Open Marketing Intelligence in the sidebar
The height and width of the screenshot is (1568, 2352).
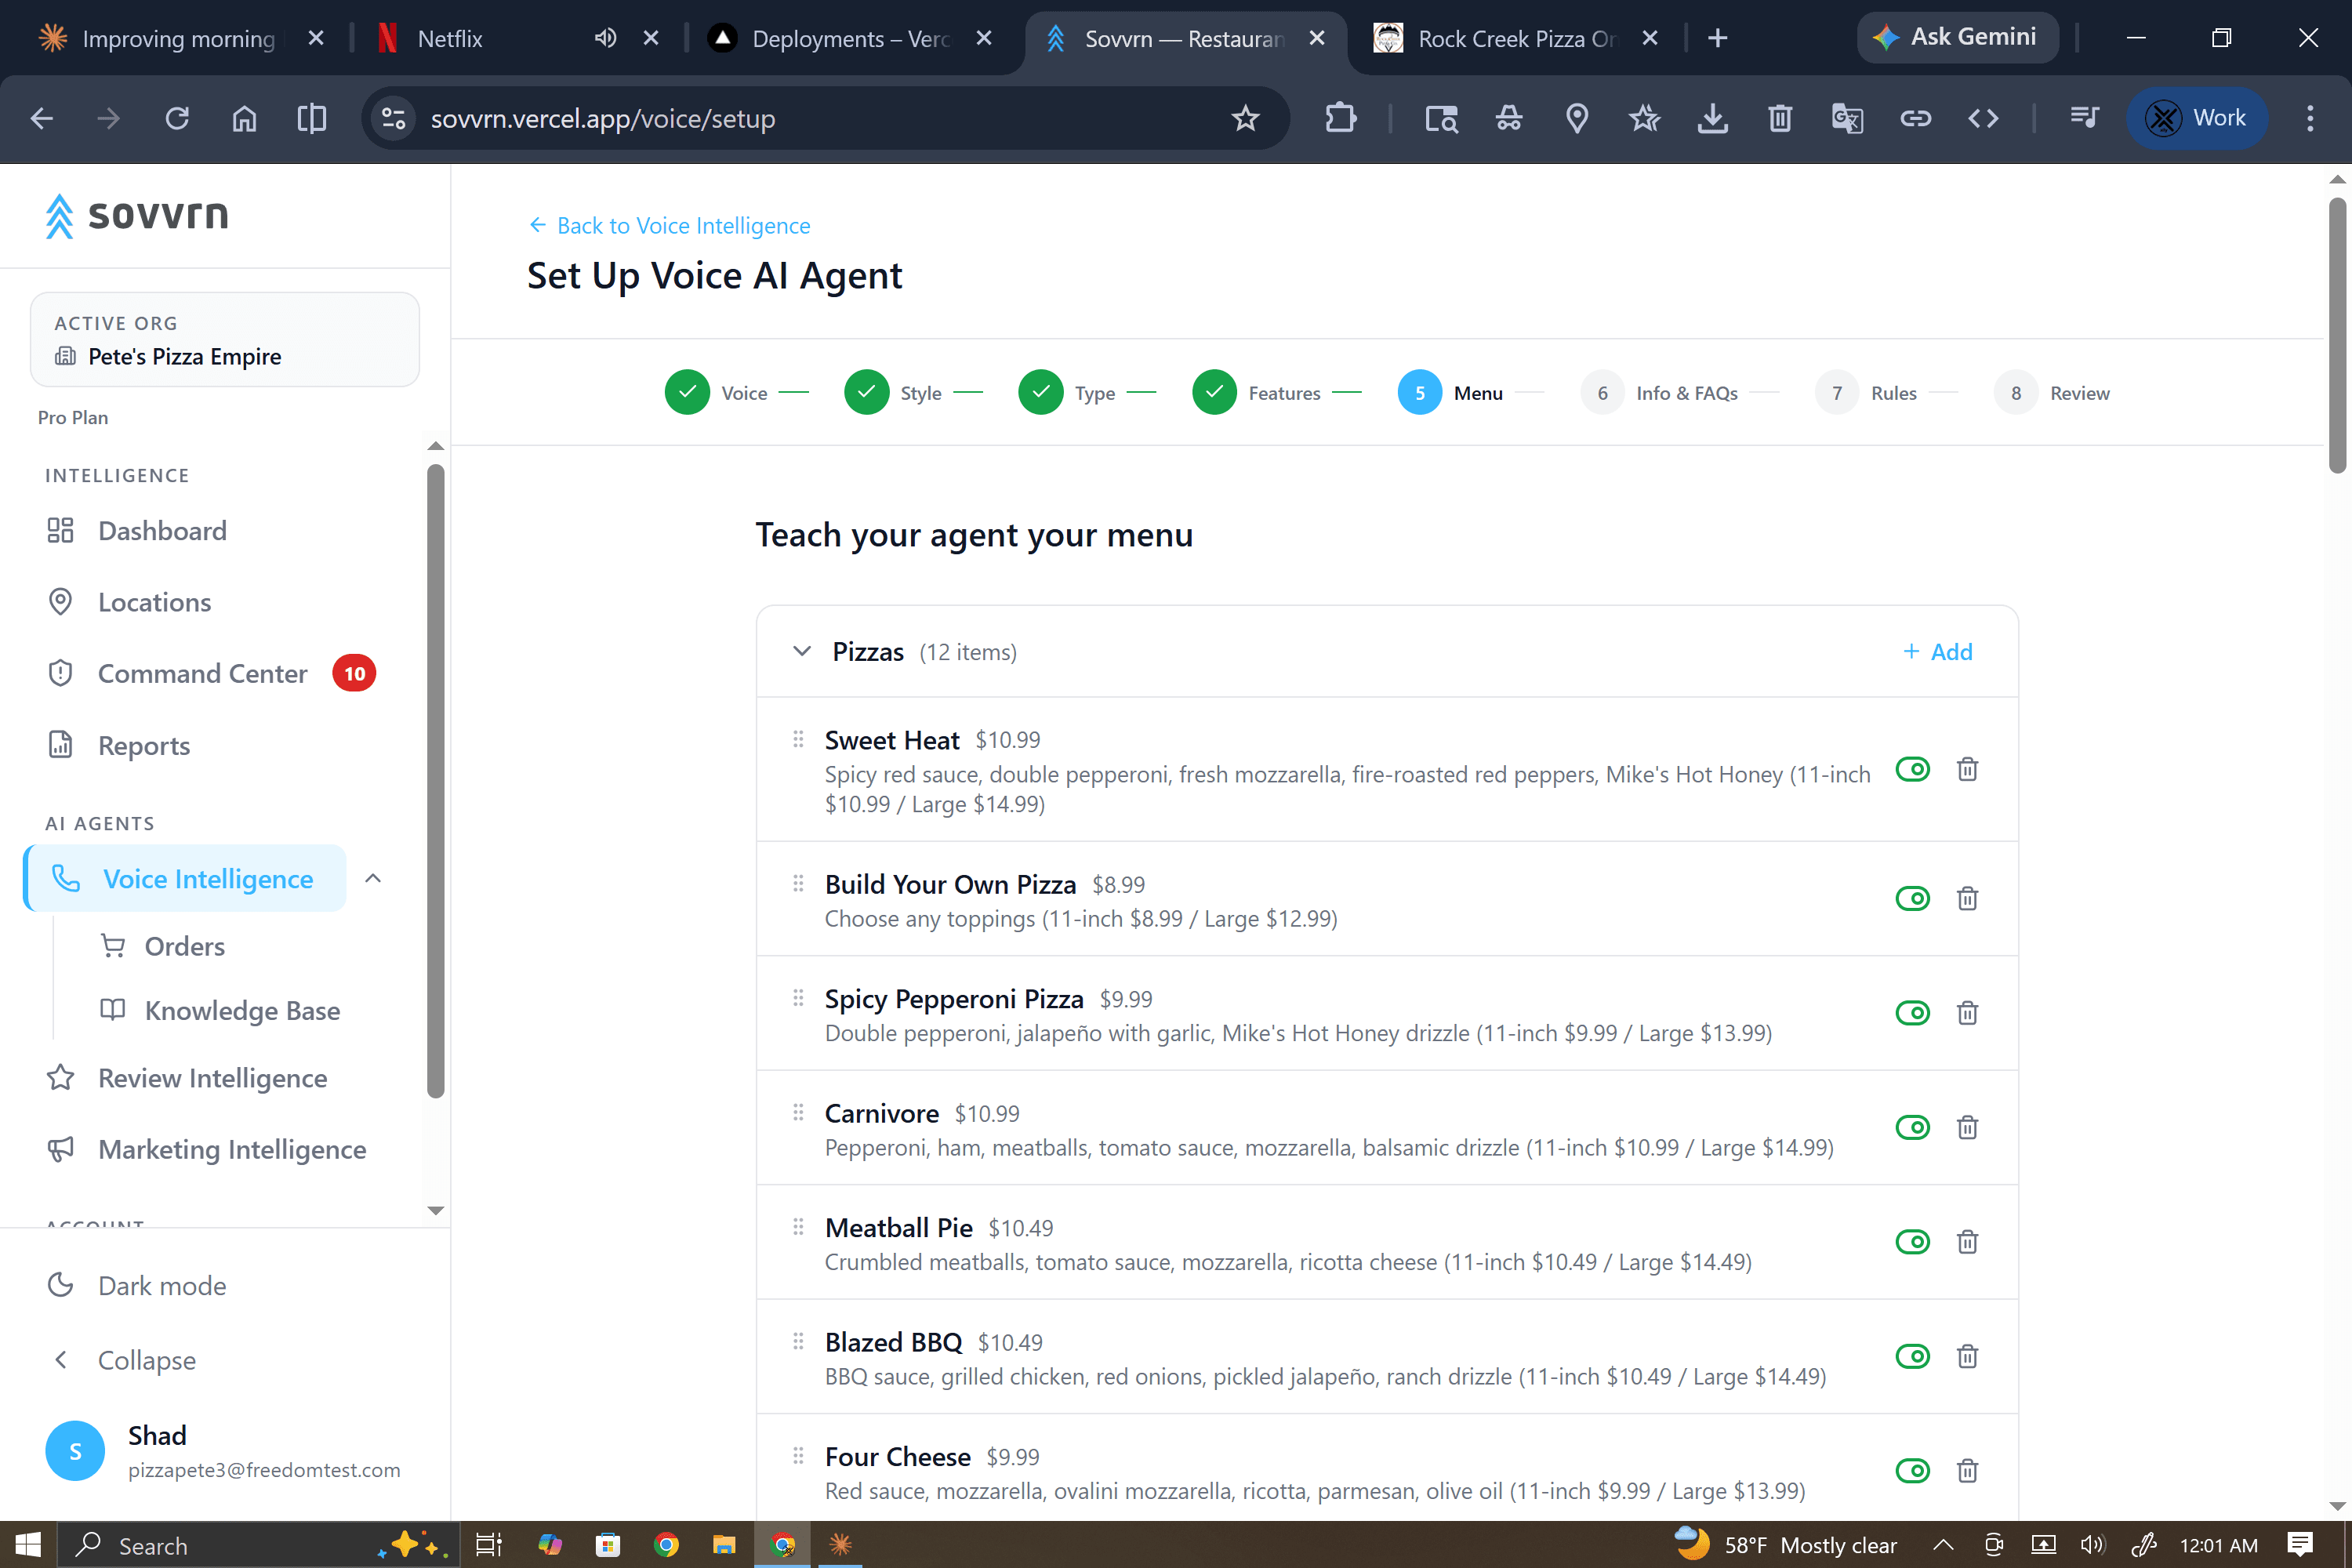[231, 1149]
